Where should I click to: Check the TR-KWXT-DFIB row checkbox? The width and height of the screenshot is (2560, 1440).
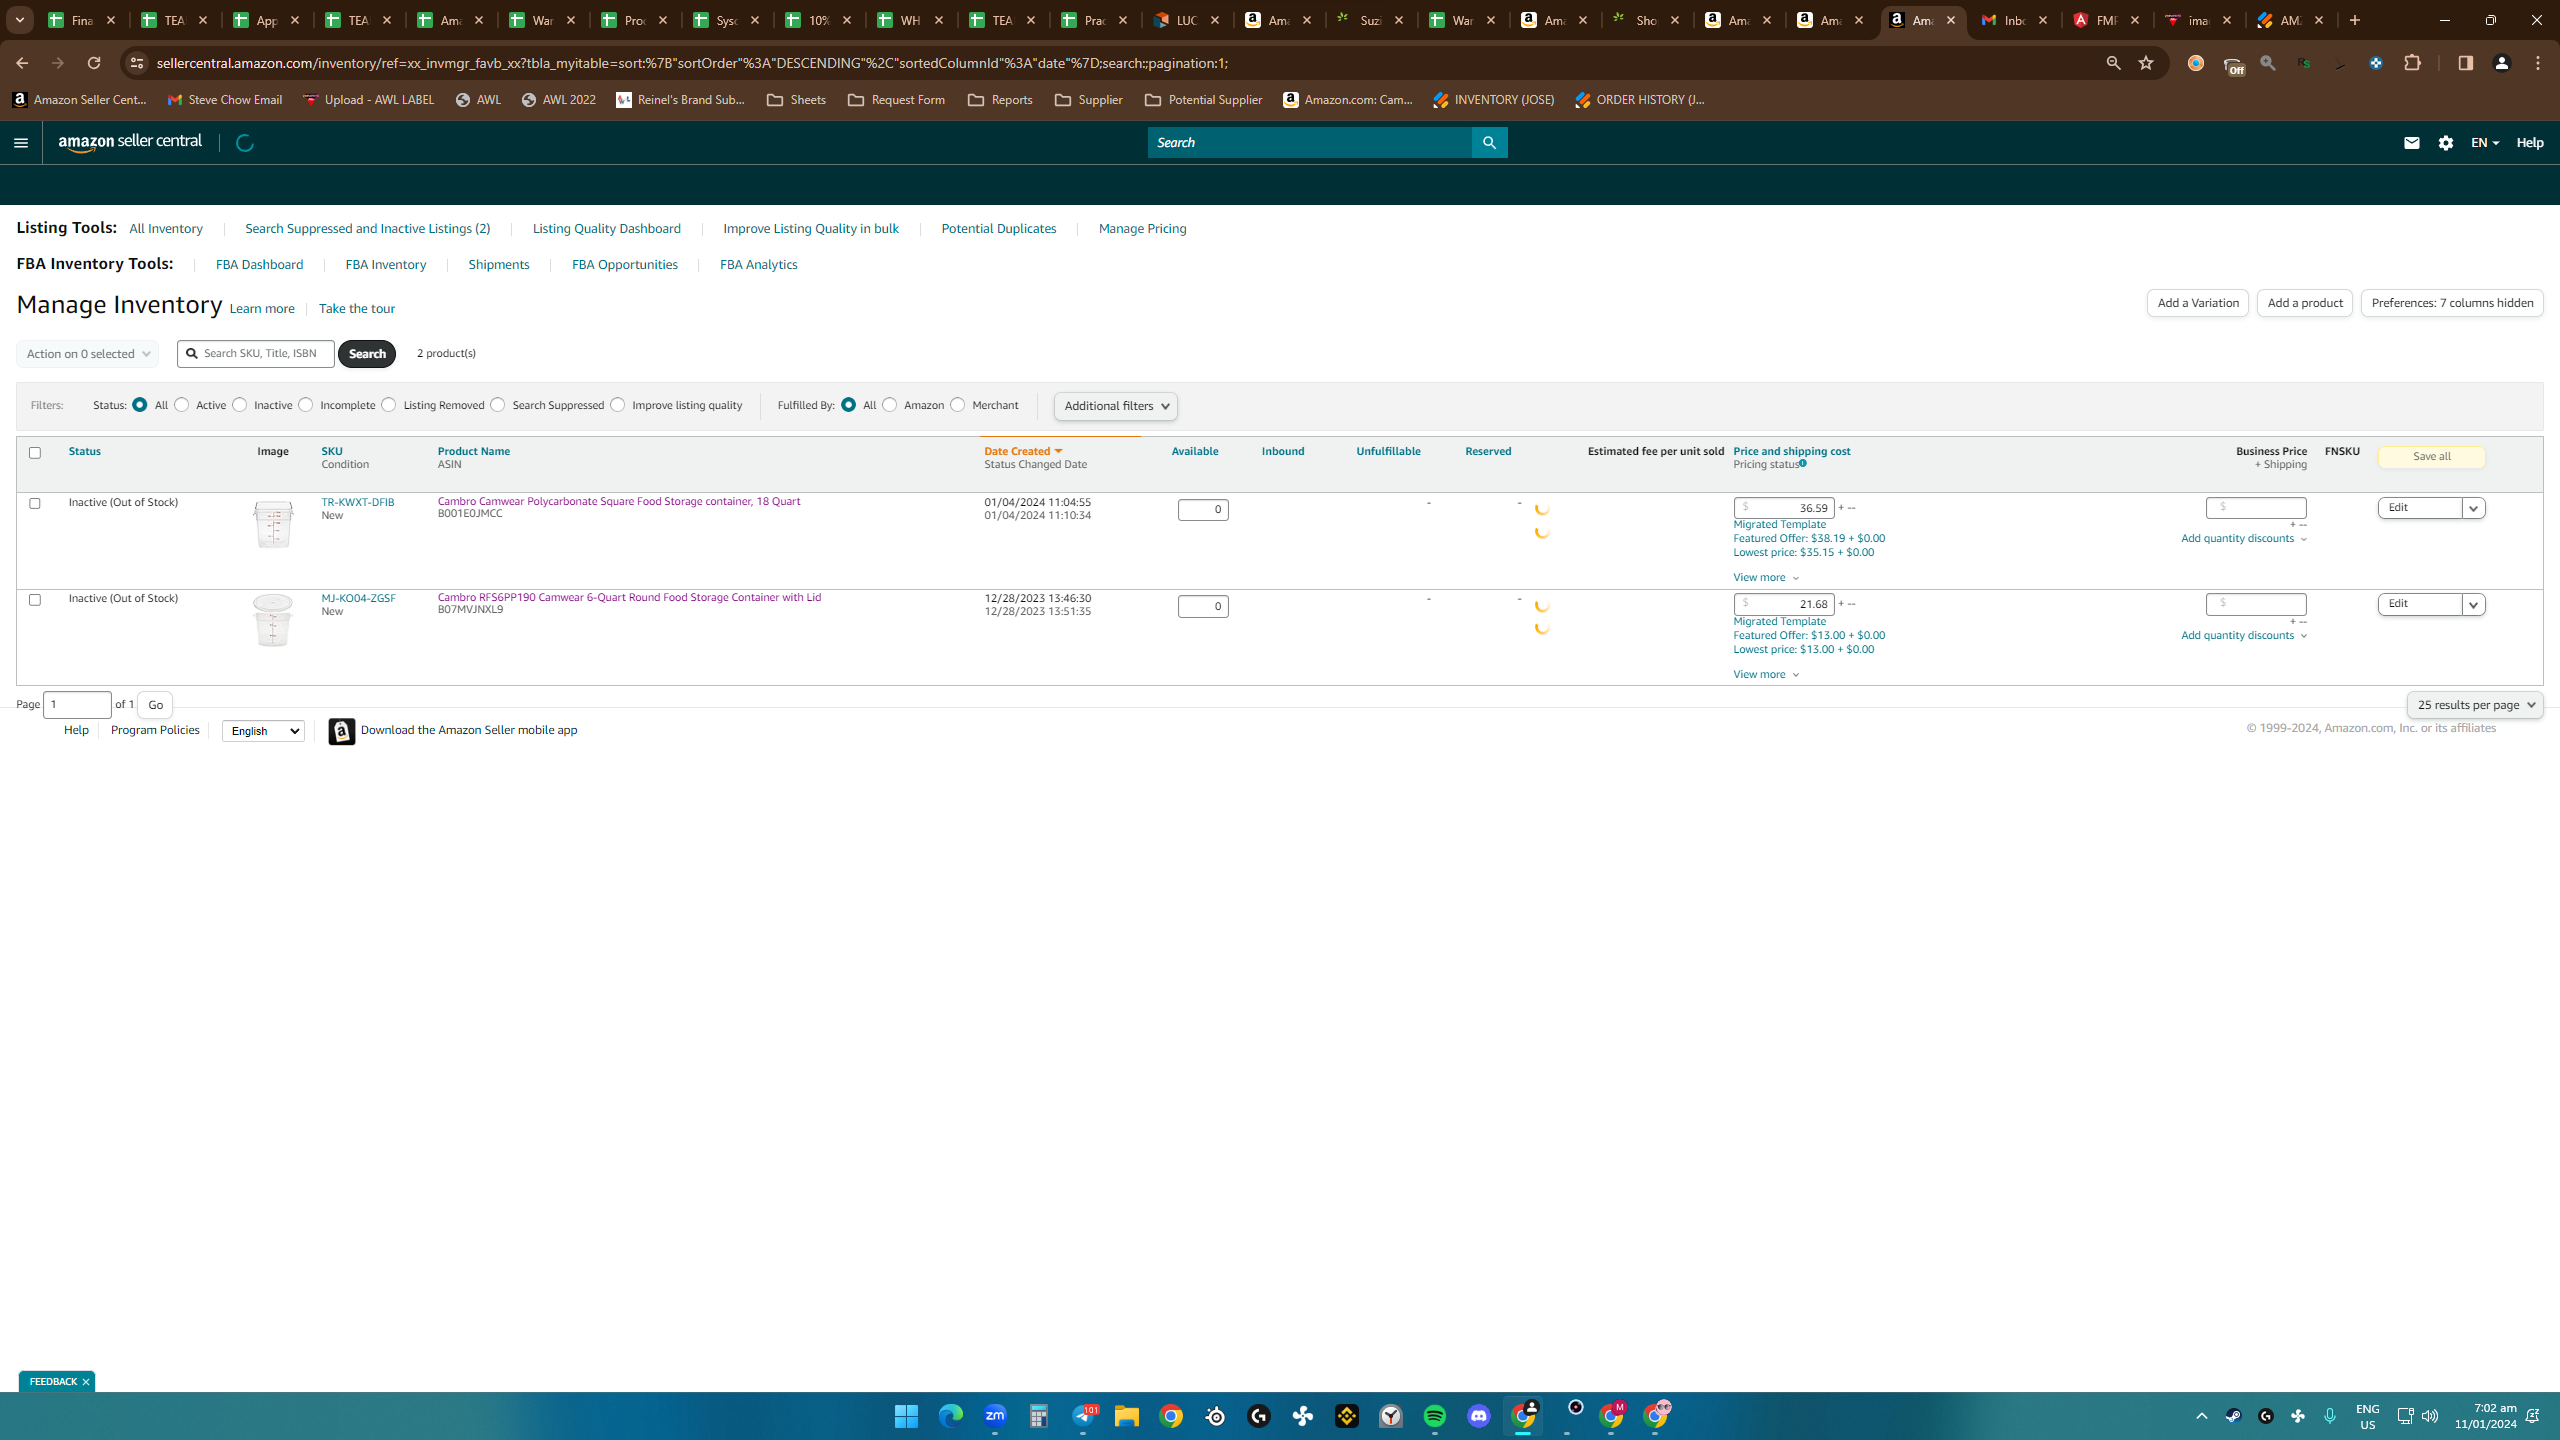pos(35,503)
